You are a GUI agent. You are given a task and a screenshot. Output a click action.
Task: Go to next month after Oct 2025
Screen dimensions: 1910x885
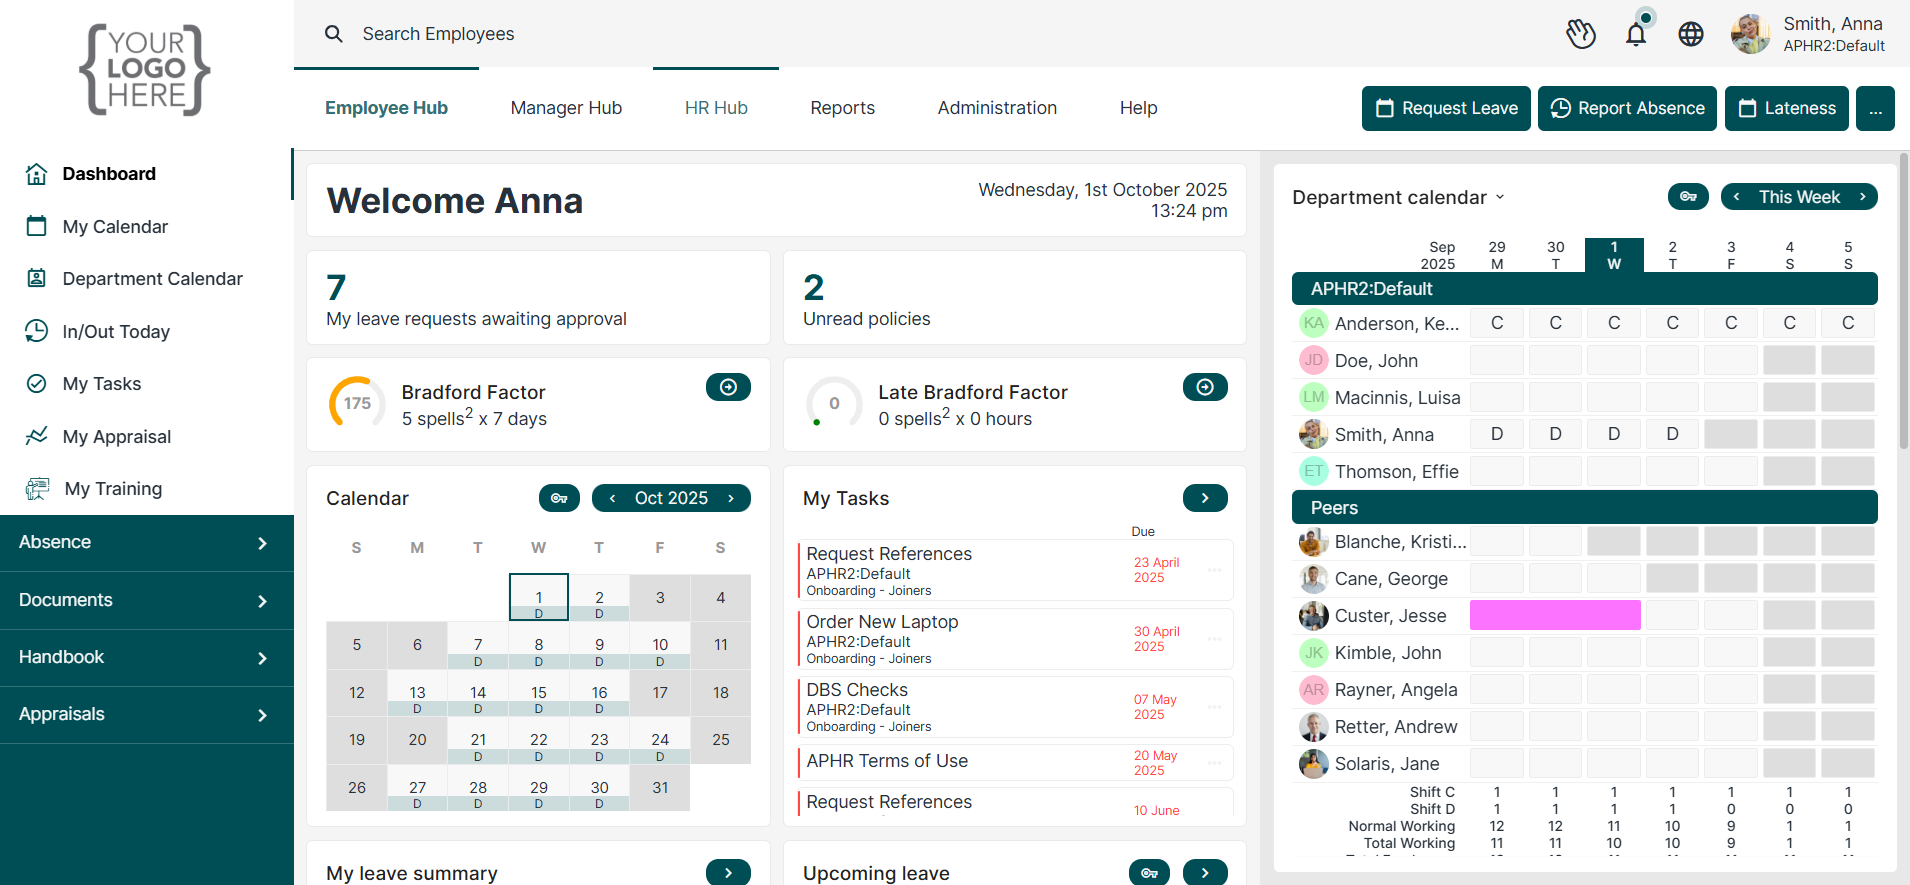(x=731, y=498)
